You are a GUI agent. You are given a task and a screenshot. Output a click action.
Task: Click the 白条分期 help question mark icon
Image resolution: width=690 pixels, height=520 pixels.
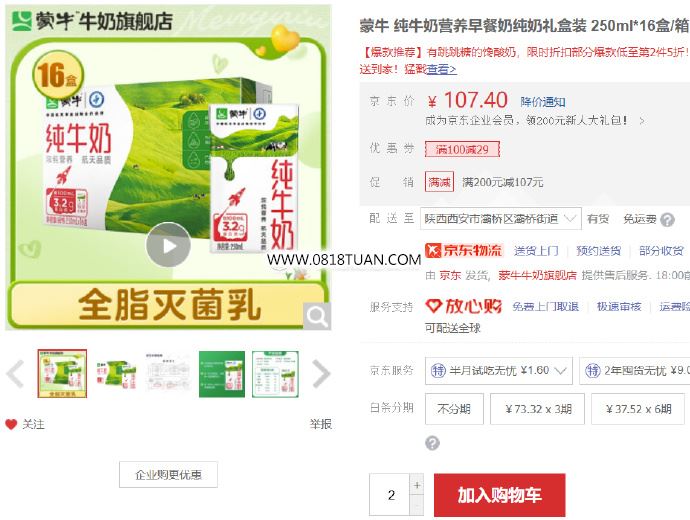432,443
